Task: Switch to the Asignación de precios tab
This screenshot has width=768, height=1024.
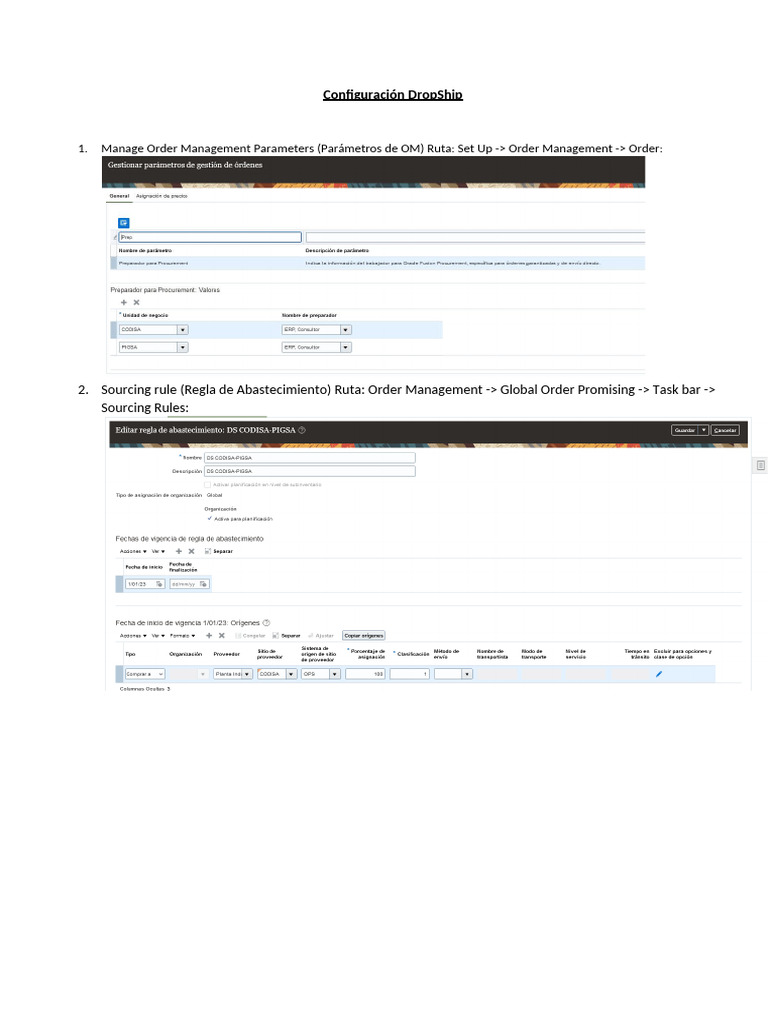Action: tap(161, 196)
